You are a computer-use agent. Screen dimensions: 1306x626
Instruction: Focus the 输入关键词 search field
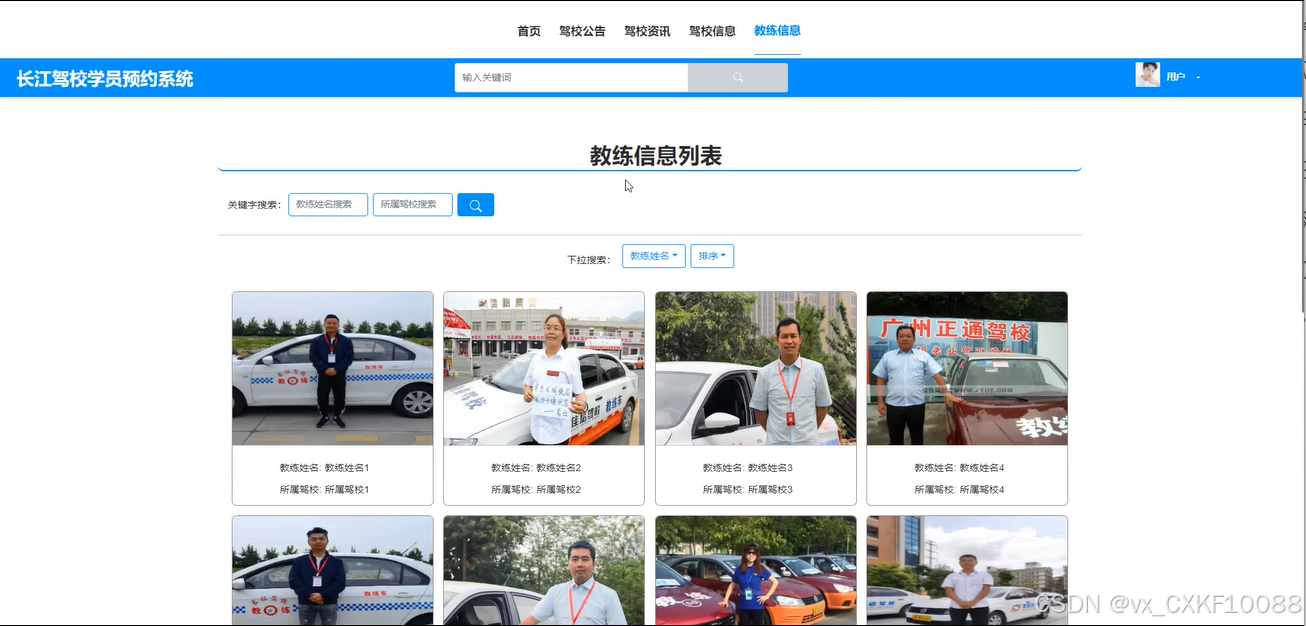571,77
